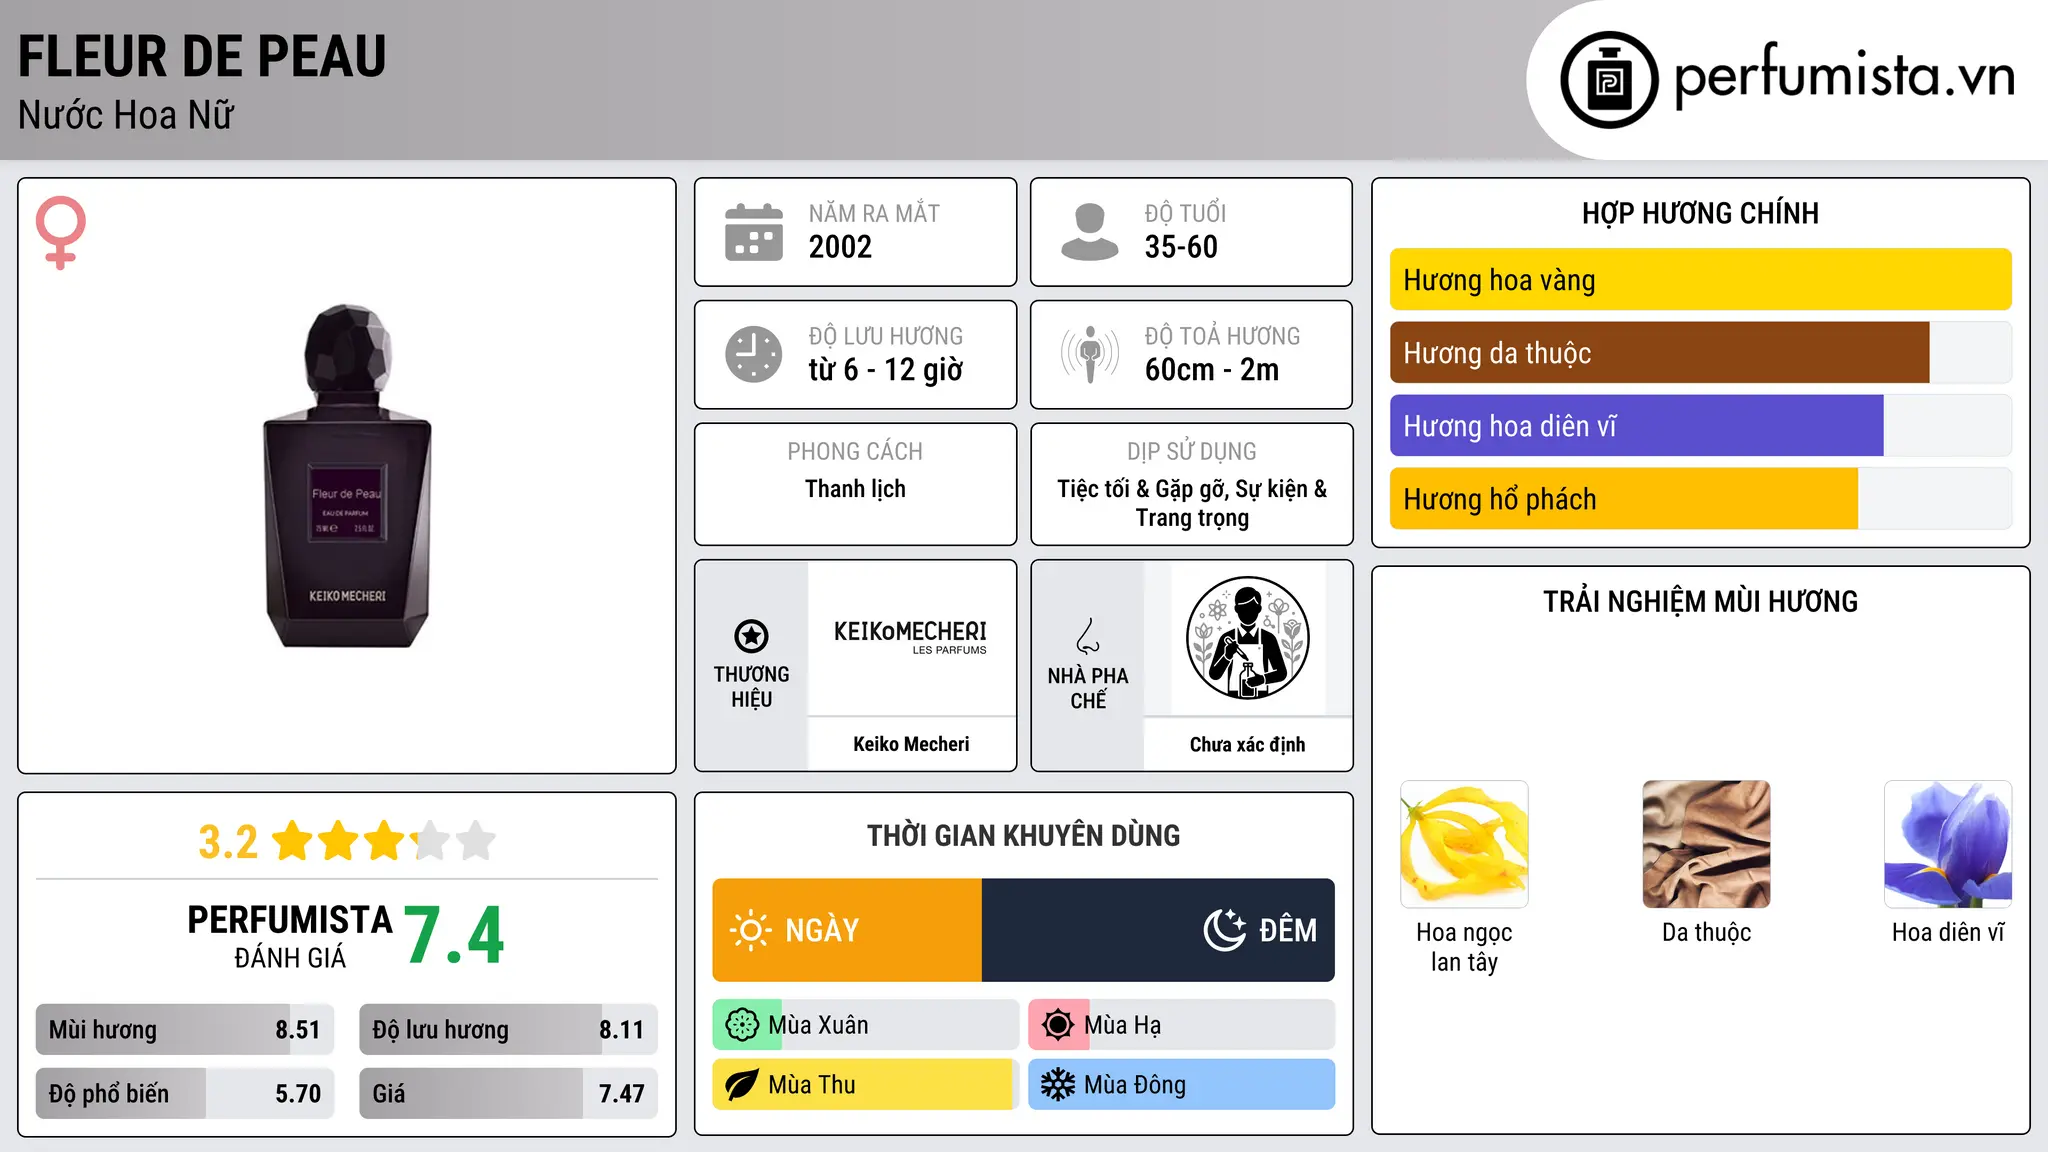
Task: Click the Keiko Mecheri Les Parfums logo
Action: pos(911,636)
